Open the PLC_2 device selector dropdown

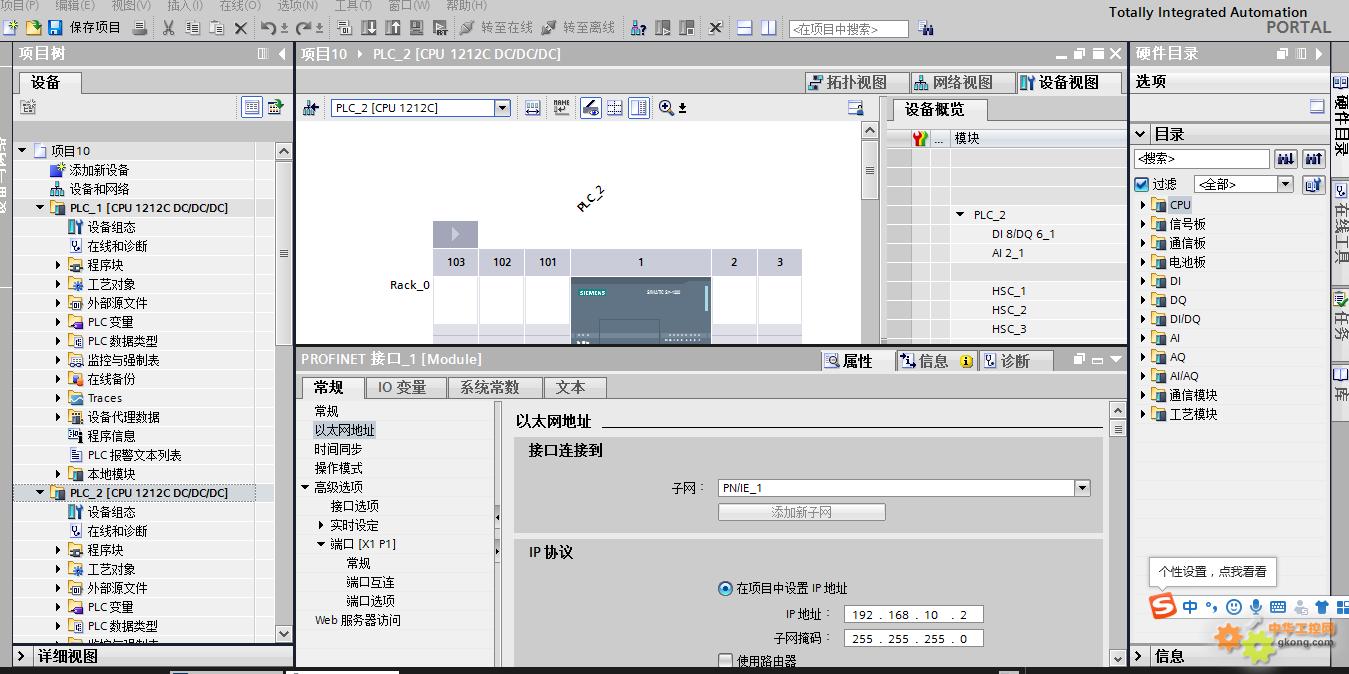coord(502,108)
